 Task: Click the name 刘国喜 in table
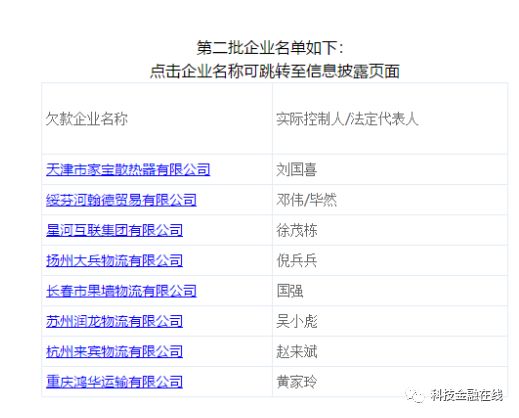[296, 169]
